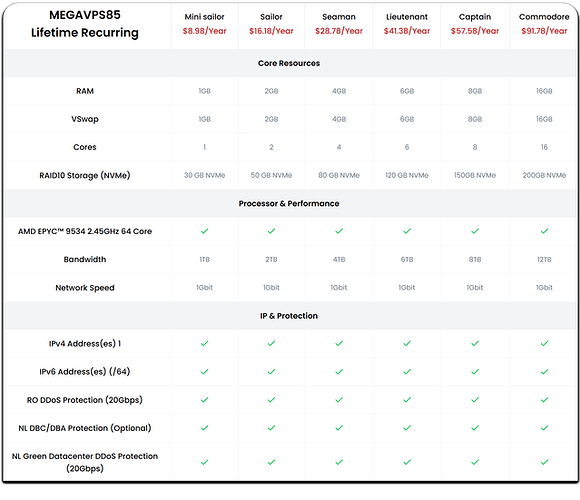Click NL Green Datacenter checkmark for Commodore
The width and height of the screenshot is (580, 500).
tap(544, 462)
